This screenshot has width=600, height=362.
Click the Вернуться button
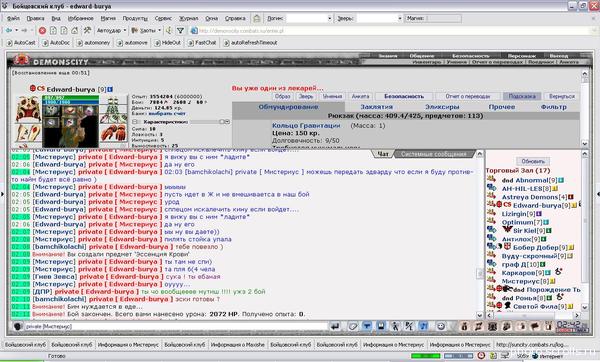point(562,96)
